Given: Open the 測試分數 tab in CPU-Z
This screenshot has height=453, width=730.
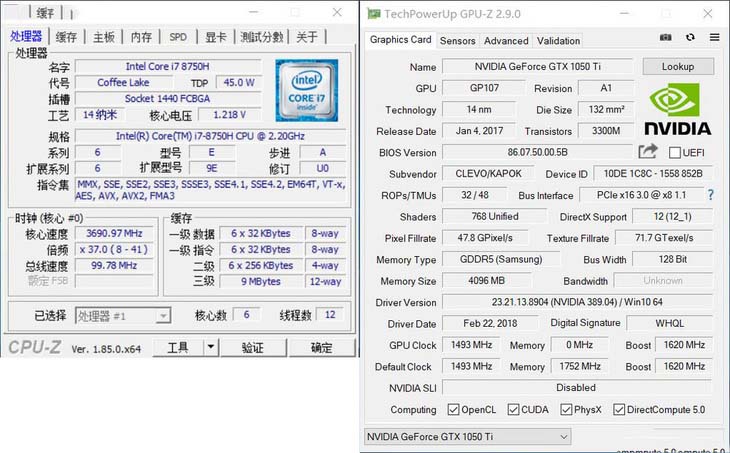Looking at the screenshot, I should click(x=262, y=37).
